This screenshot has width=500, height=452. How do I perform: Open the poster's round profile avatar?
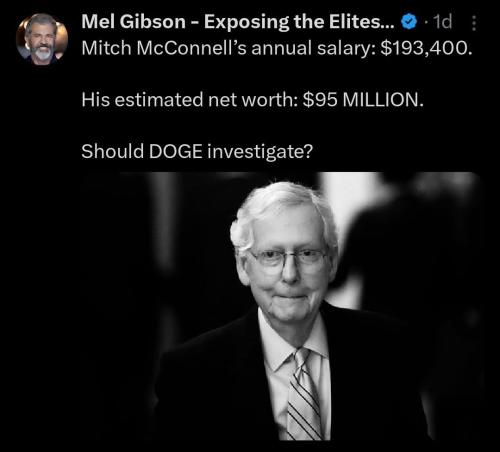42,39
